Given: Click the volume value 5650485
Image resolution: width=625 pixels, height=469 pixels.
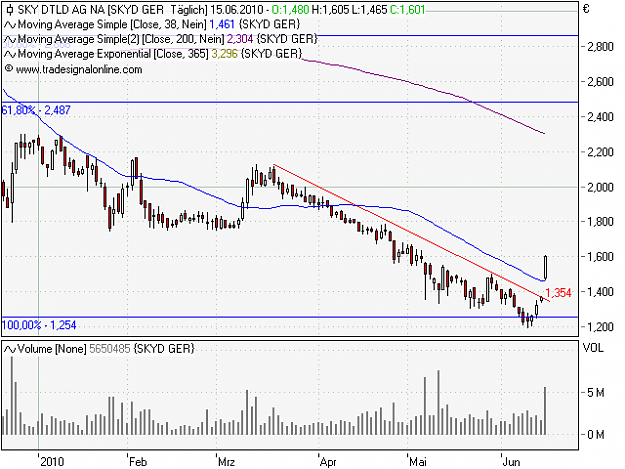Looking at the screenshot, I should [110, 349].
